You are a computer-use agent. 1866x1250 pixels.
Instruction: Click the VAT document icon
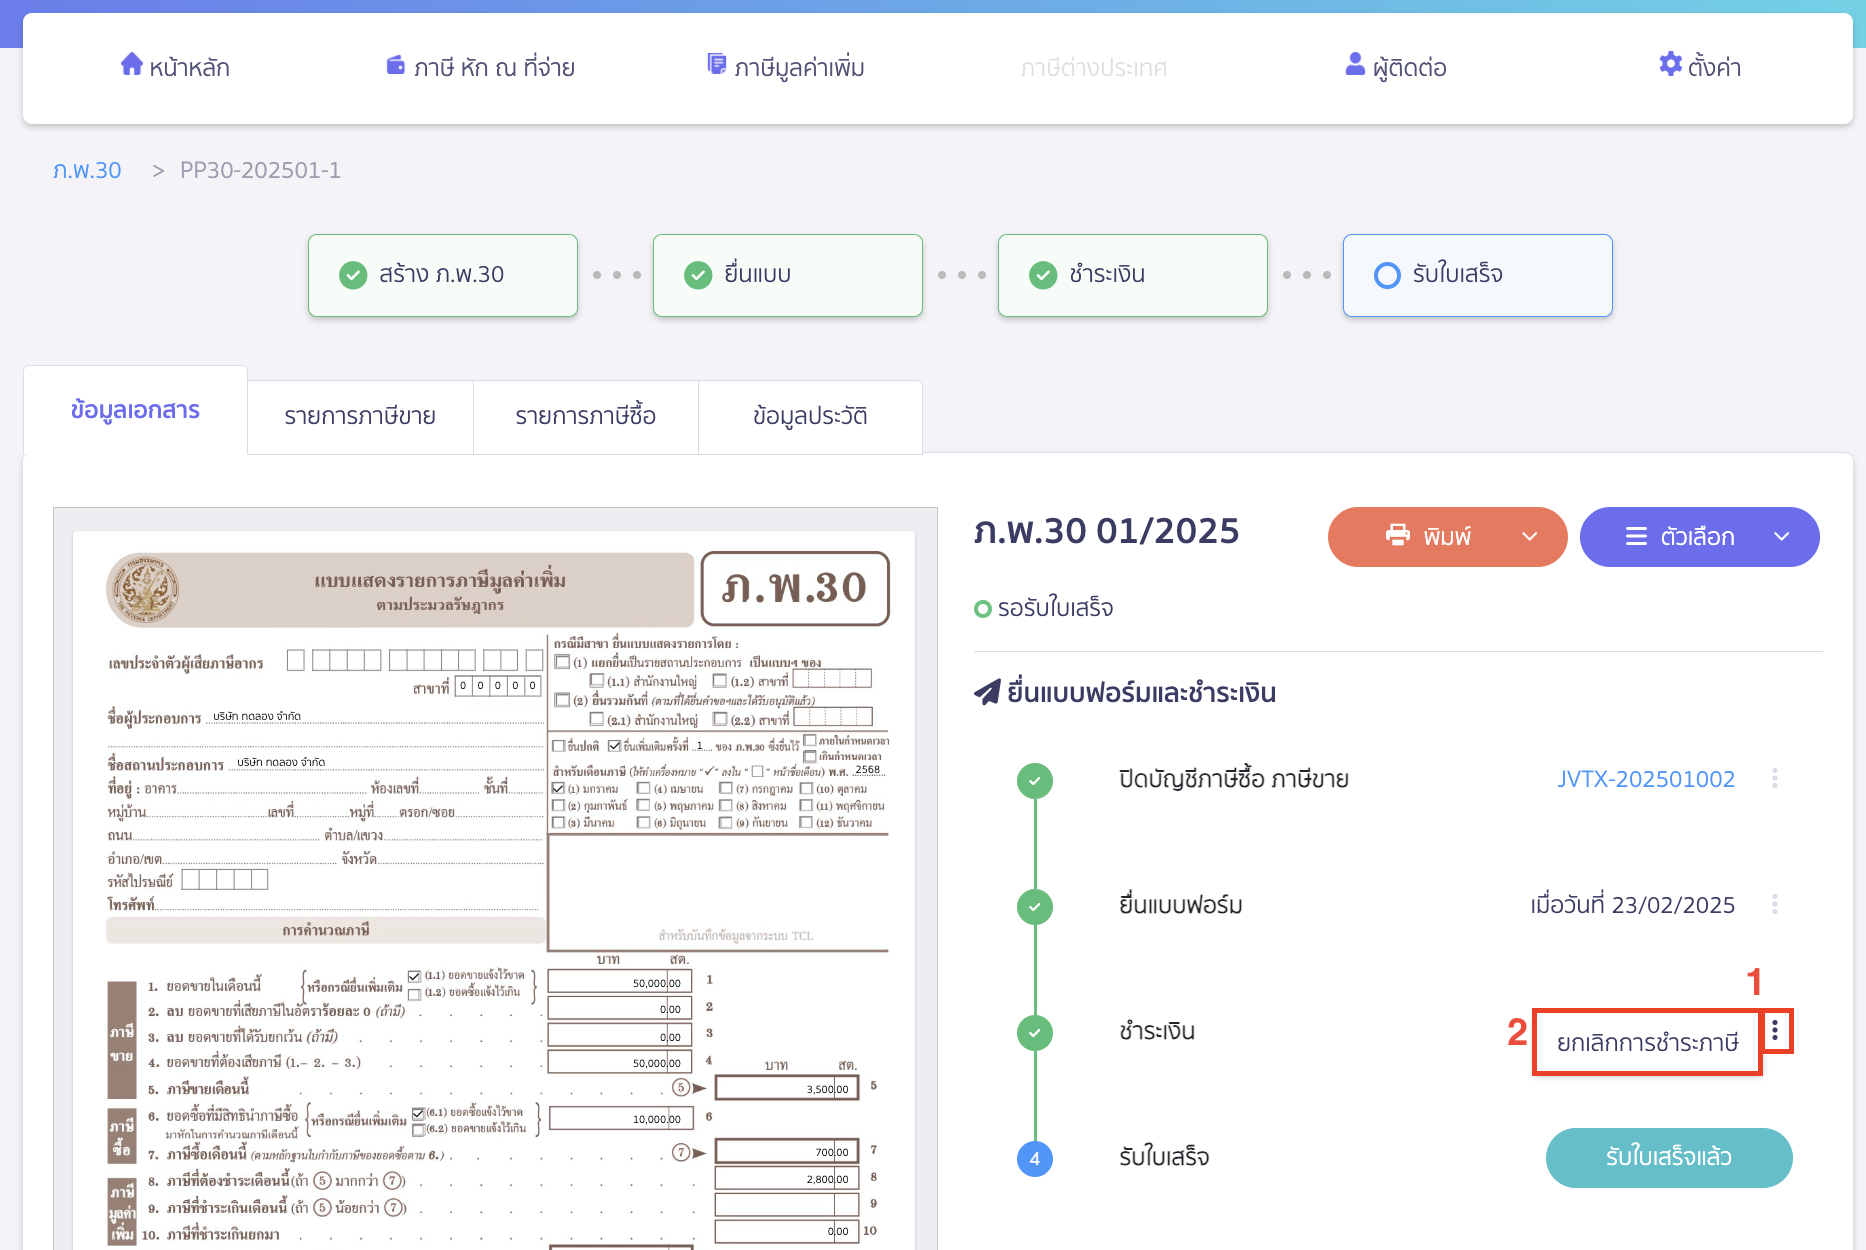point(716,65)
